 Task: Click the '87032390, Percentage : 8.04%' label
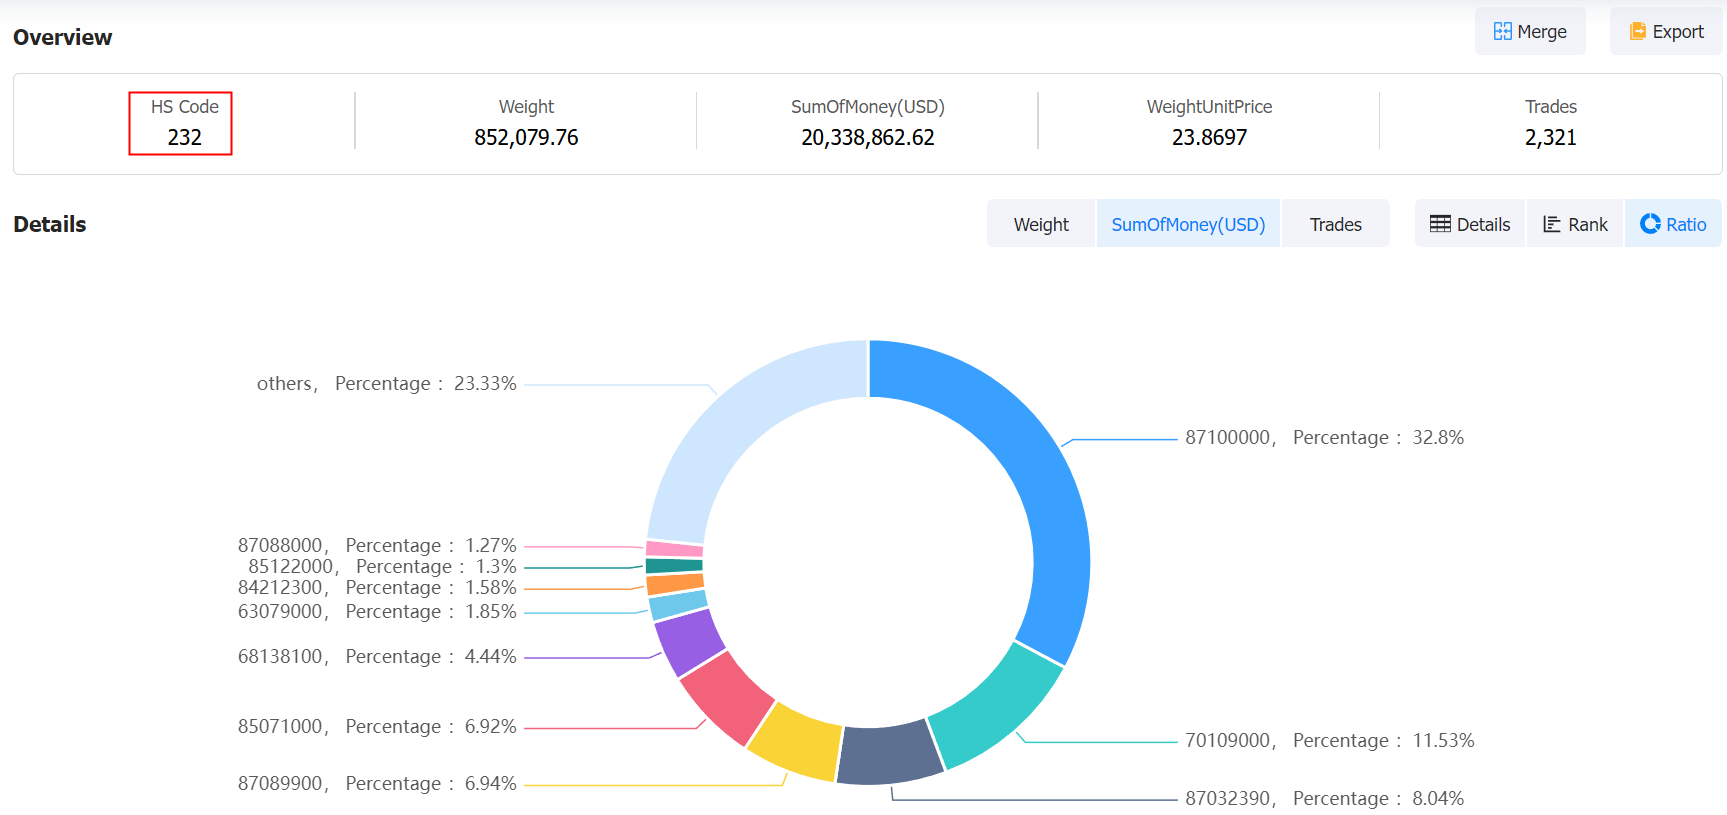[x=1324, y=798]
